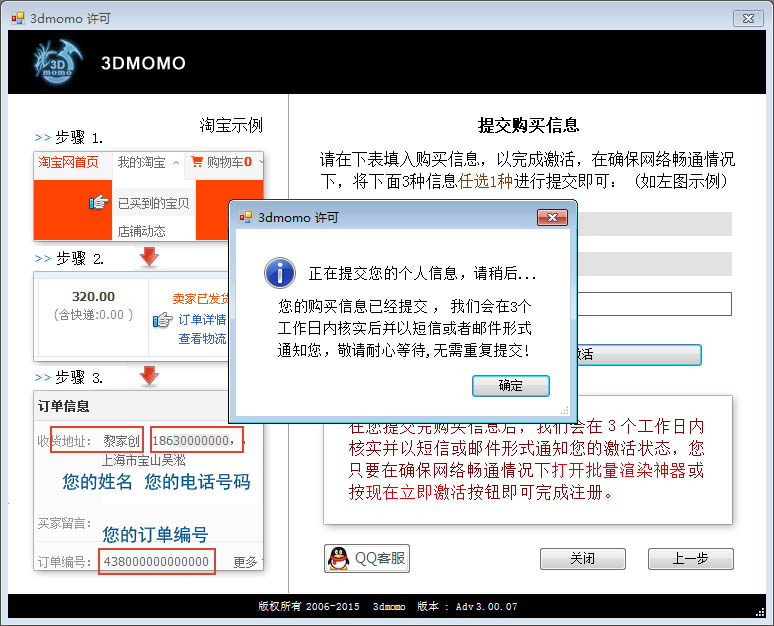
Task: Click the 更多 link near order number
Action: [245, 562]
